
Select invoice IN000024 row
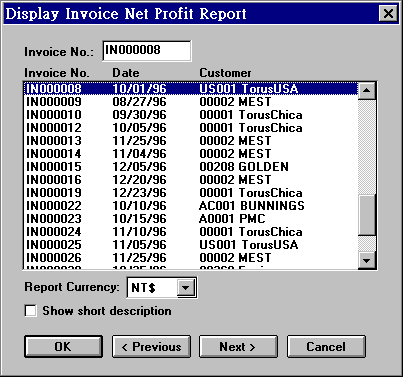pyautogui.click(x=191, y=232)
